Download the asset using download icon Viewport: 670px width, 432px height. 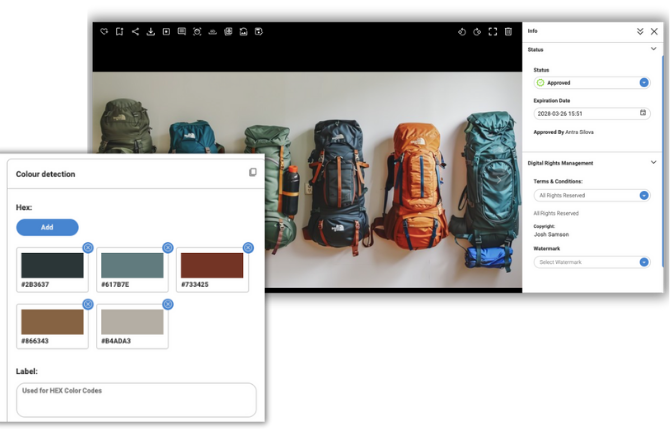[x=150, y=32]
